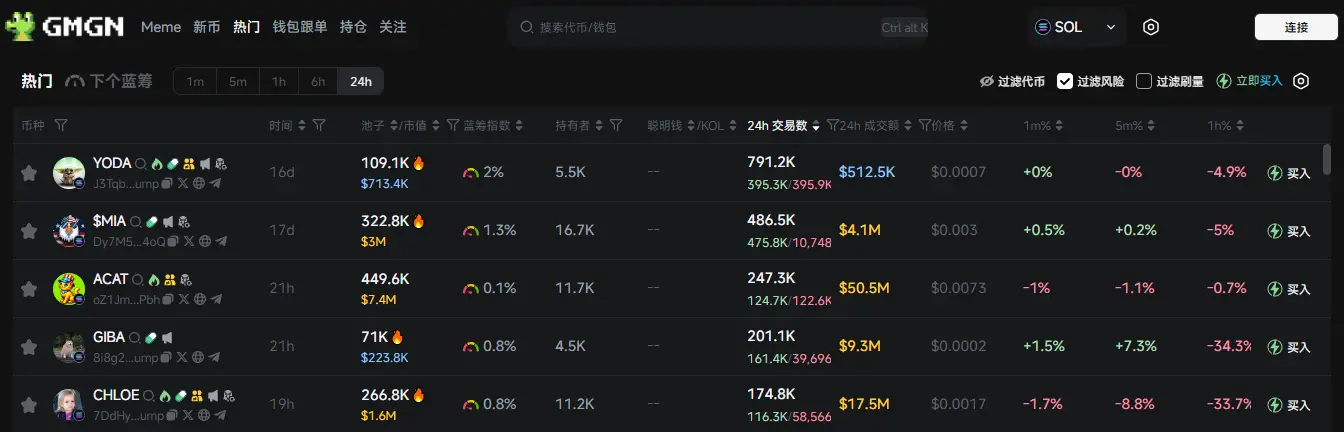
Task: Open 关注 in navigation
Action: (x=393, y=27)
